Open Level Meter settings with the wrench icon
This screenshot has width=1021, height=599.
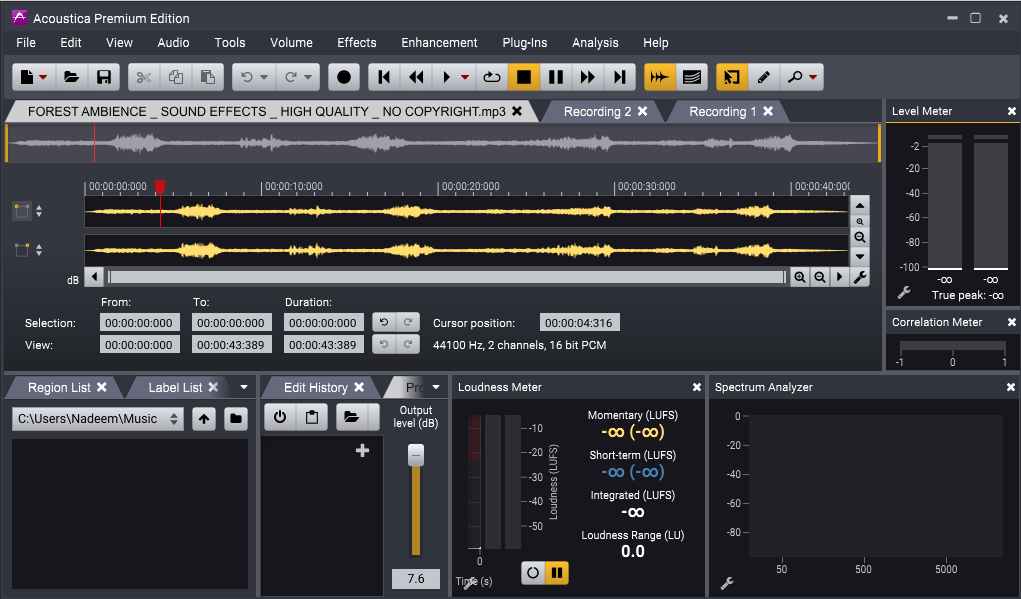point(904,293)
